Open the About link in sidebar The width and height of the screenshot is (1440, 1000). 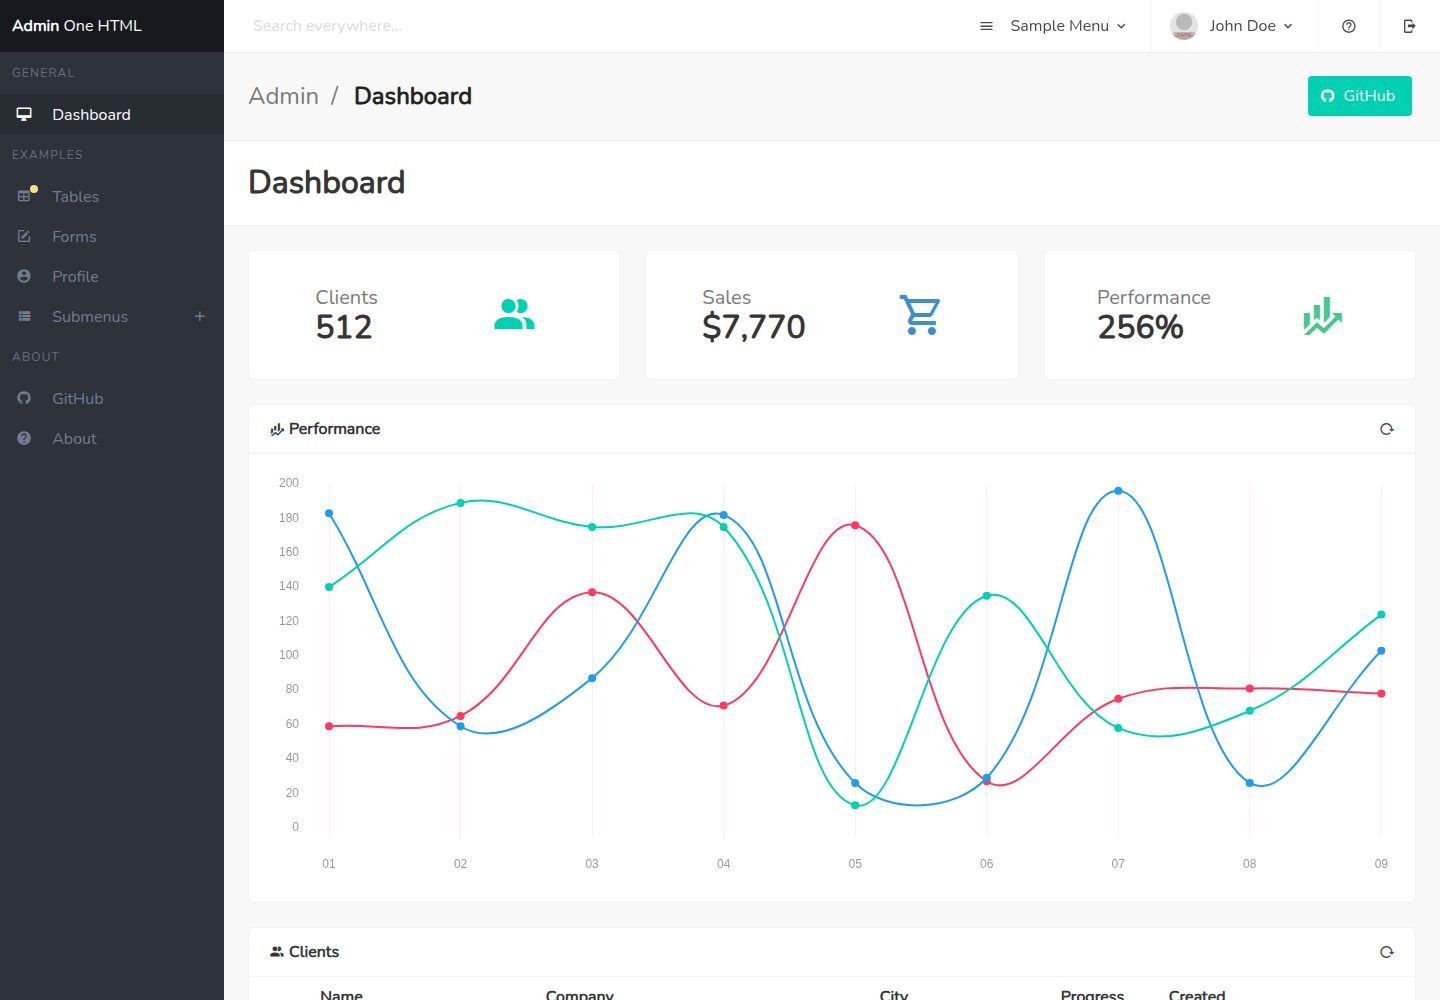[112, 438]
